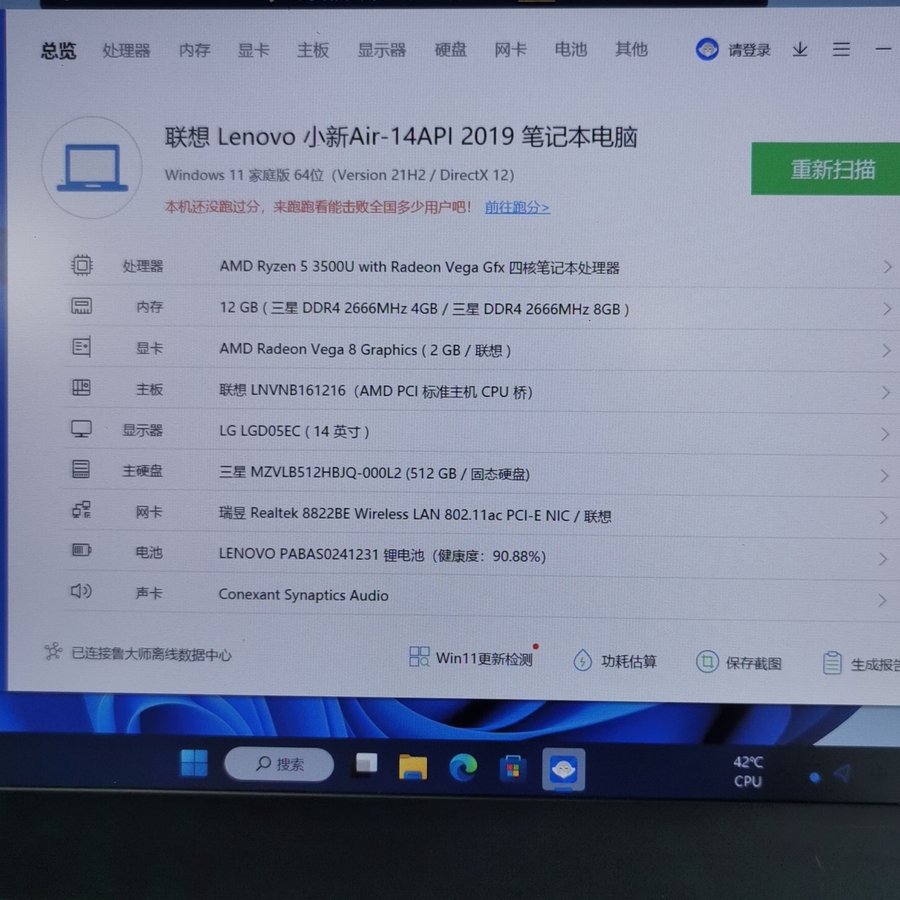The width and height of the screenshot is (900, 900).
Task: Click the user avatar login icon
Action: 707,49
